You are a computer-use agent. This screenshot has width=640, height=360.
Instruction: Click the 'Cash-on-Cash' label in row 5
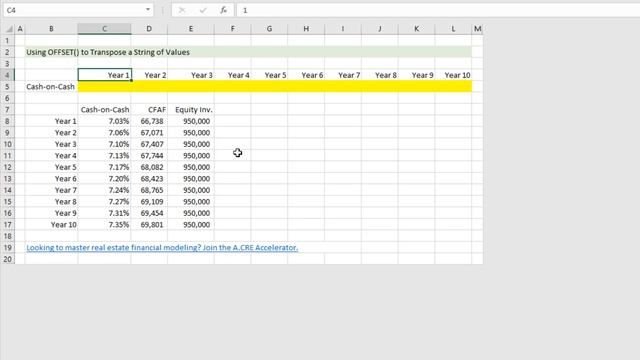click(x=51, y=87)
